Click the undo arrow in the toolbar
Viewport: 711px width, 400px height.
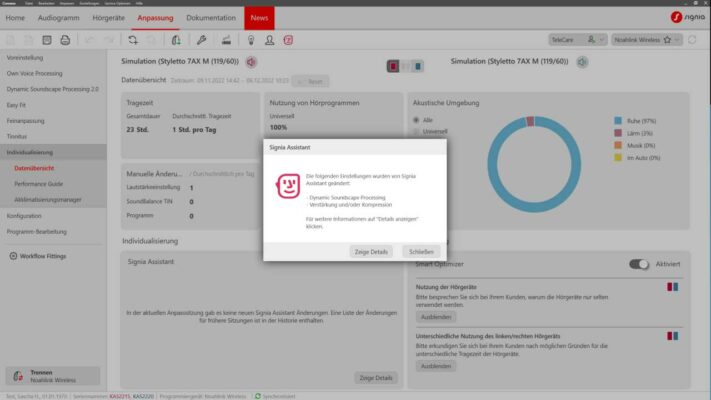pyautogui.click(x=90, y=40)
